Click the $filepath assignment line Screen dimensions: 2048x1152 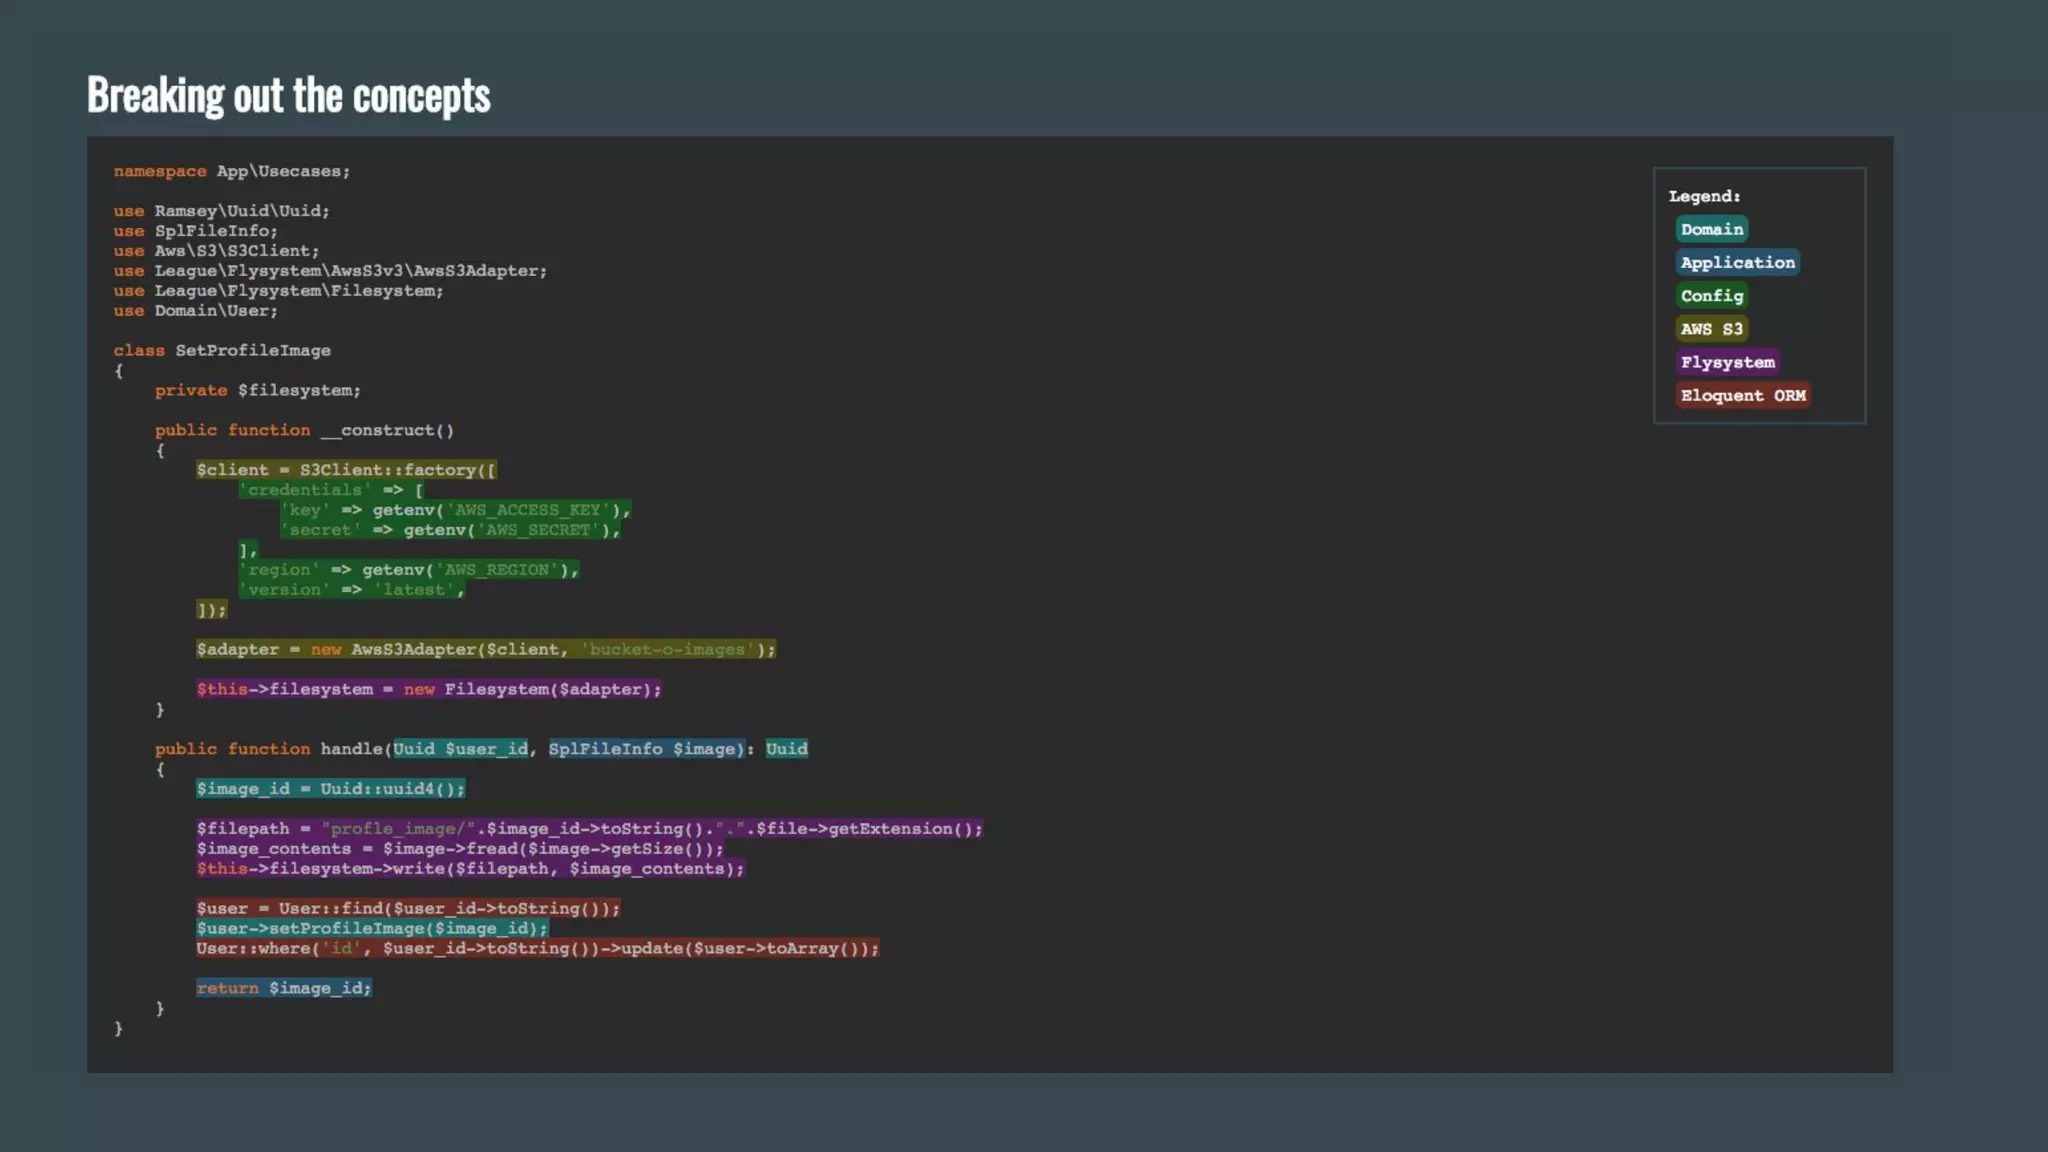[589, 829]
